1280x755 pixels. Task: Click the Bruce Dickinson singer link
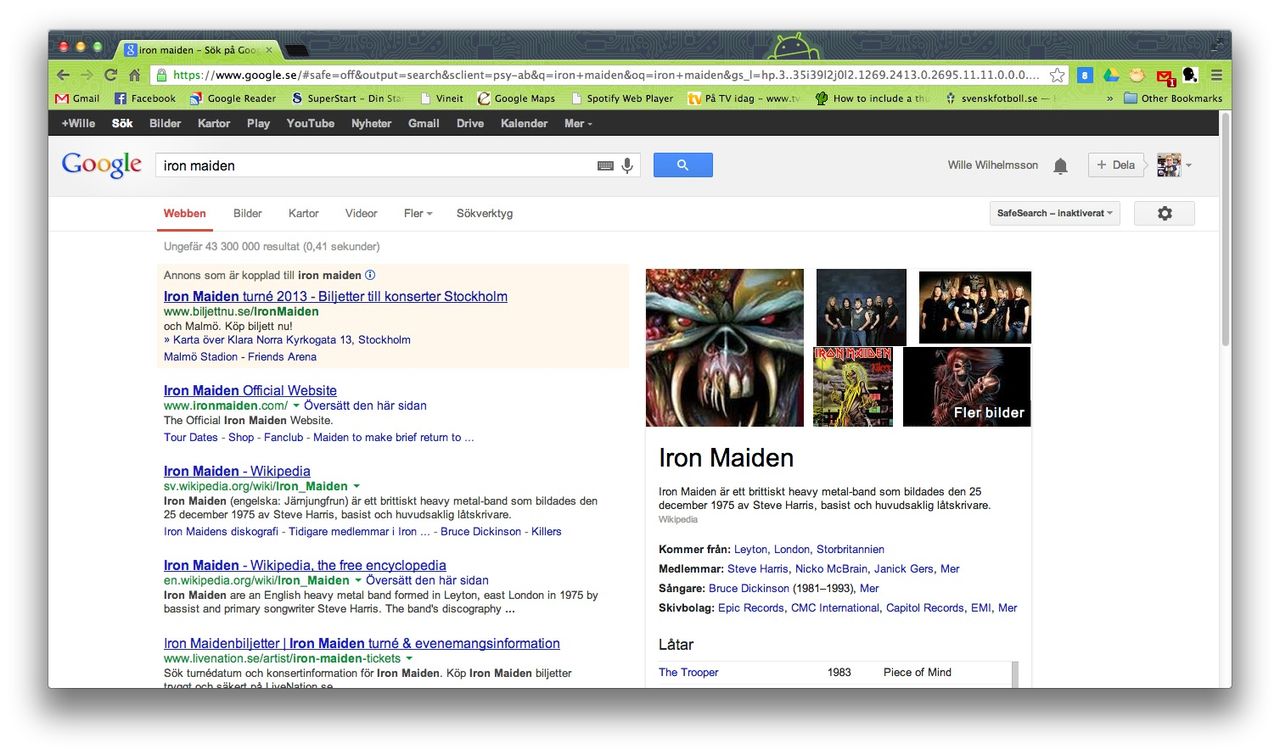[749, 588]
